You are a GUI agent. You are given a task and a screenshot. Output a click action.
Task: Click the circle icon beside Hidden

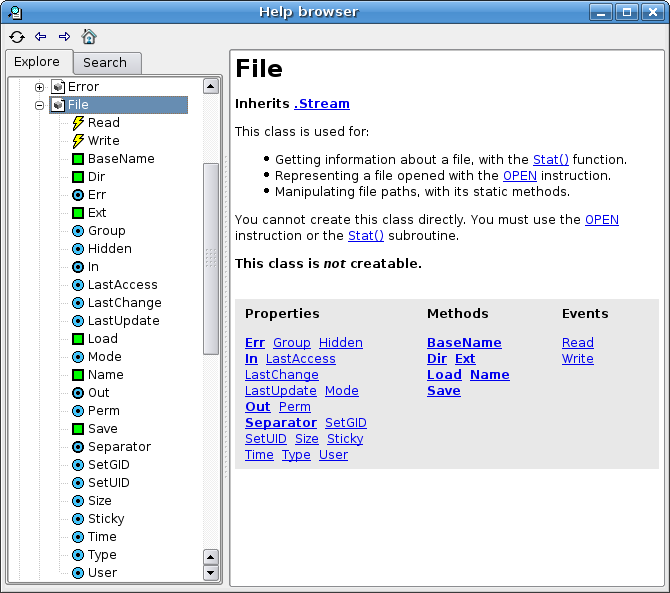78,249
